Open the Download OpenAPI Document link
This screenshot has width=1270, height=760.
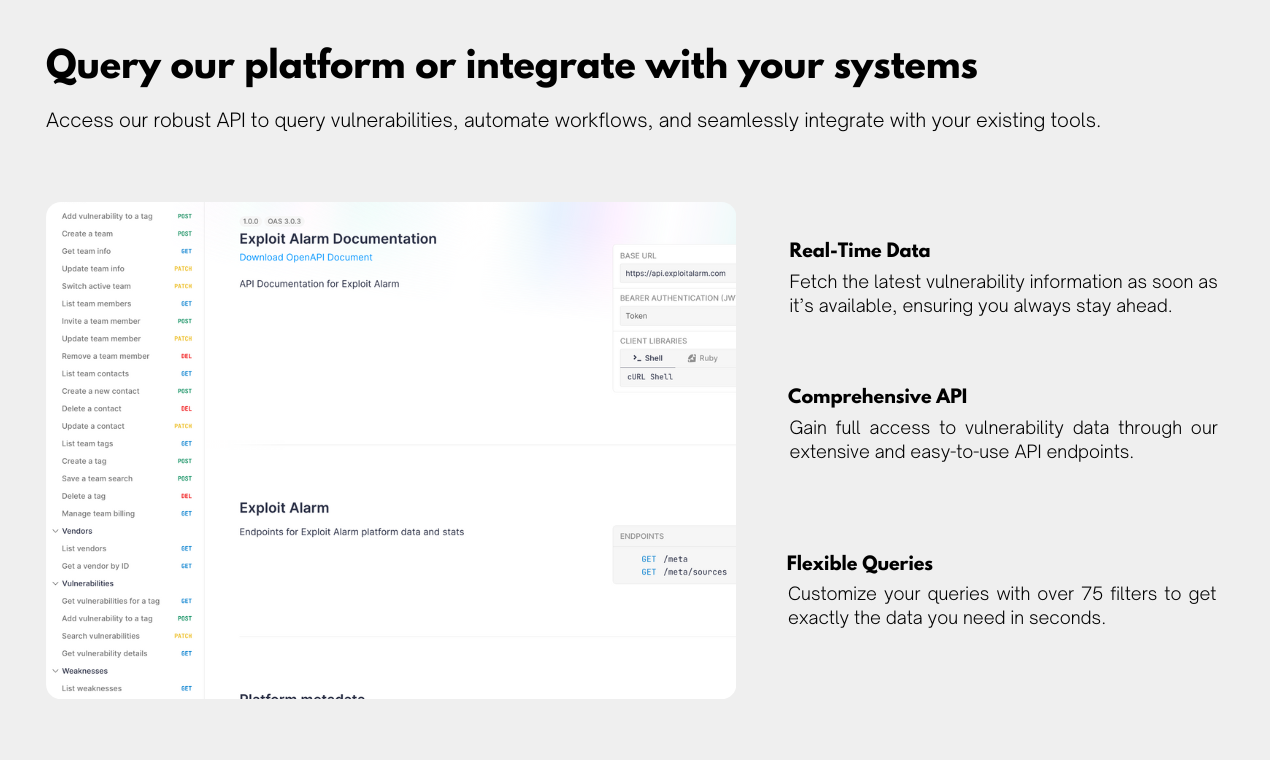pyautogui.click(x=306, y=257)
